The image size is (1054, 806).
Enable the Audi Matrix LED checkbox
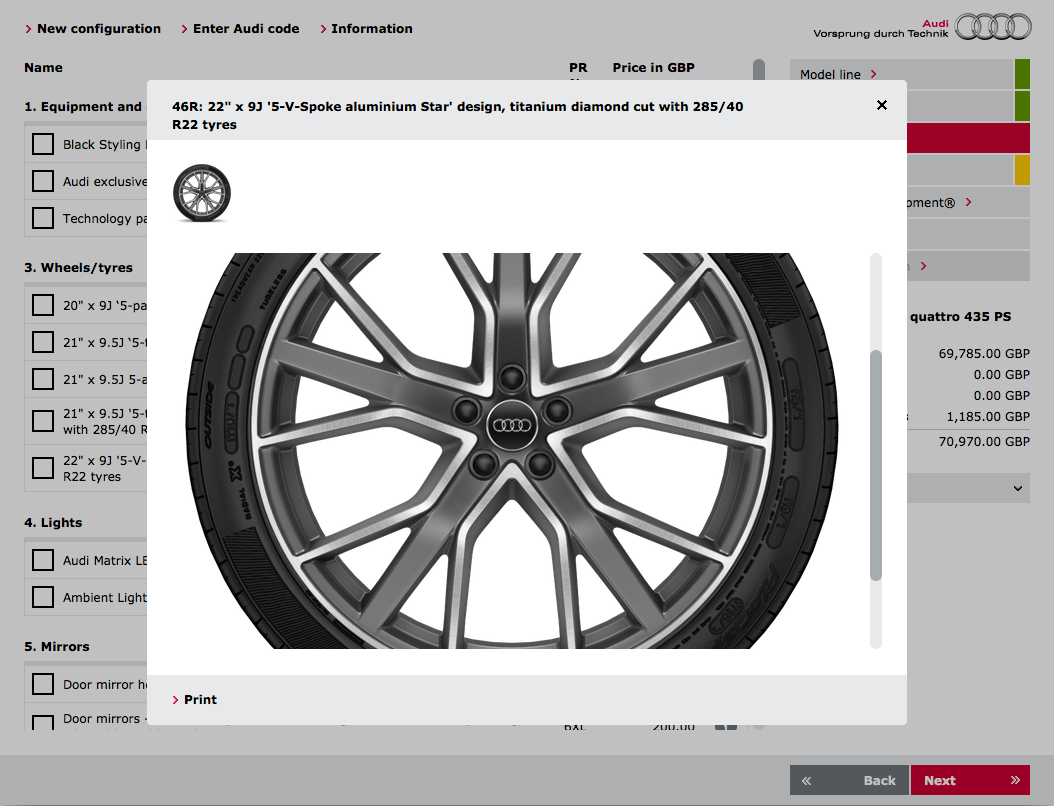coord(43,560)
